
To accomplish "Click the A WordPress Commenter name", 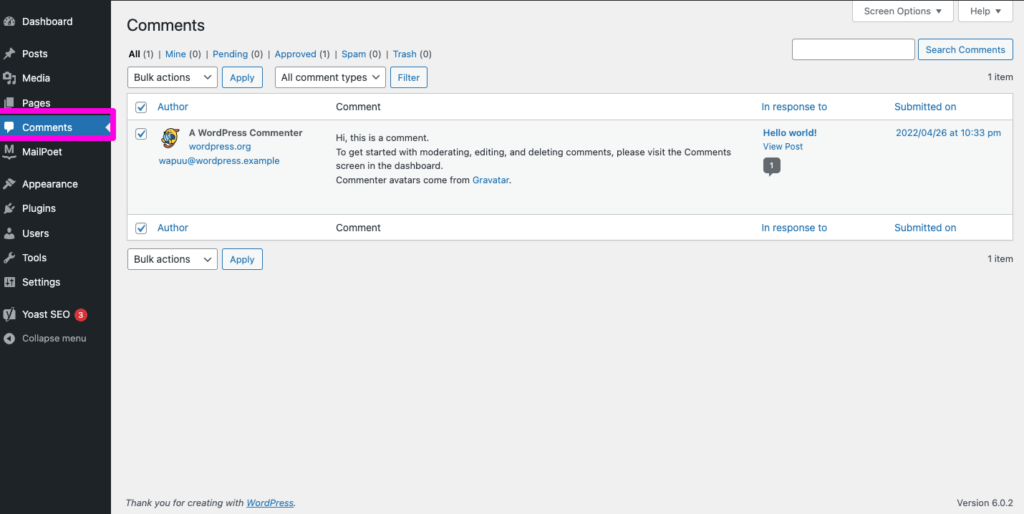I will coord(246,133).
